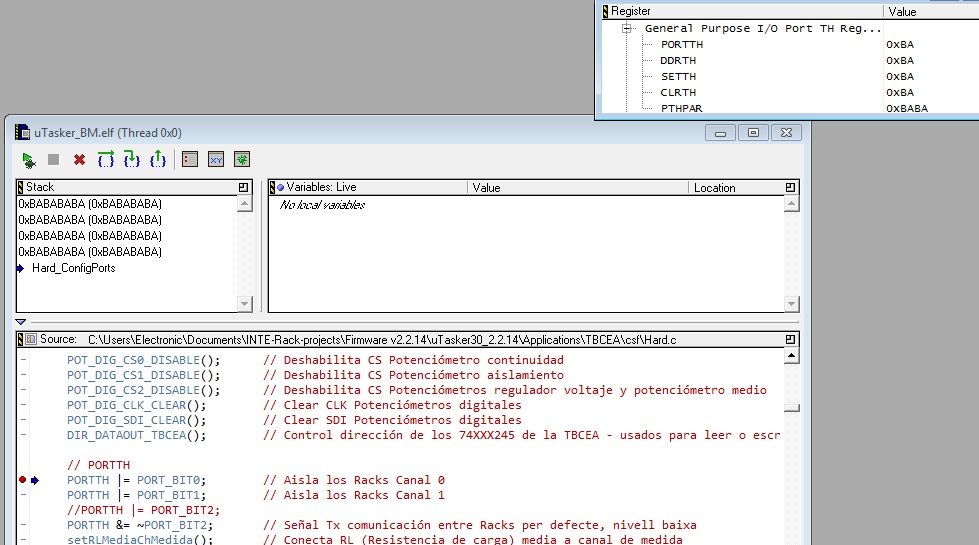This screenshot has height=545, width=979.
Task: Set breakpoint at POT_DIG_SDI_CLEAR line marker
Action: pyautogui.click(x=23, y=420)
